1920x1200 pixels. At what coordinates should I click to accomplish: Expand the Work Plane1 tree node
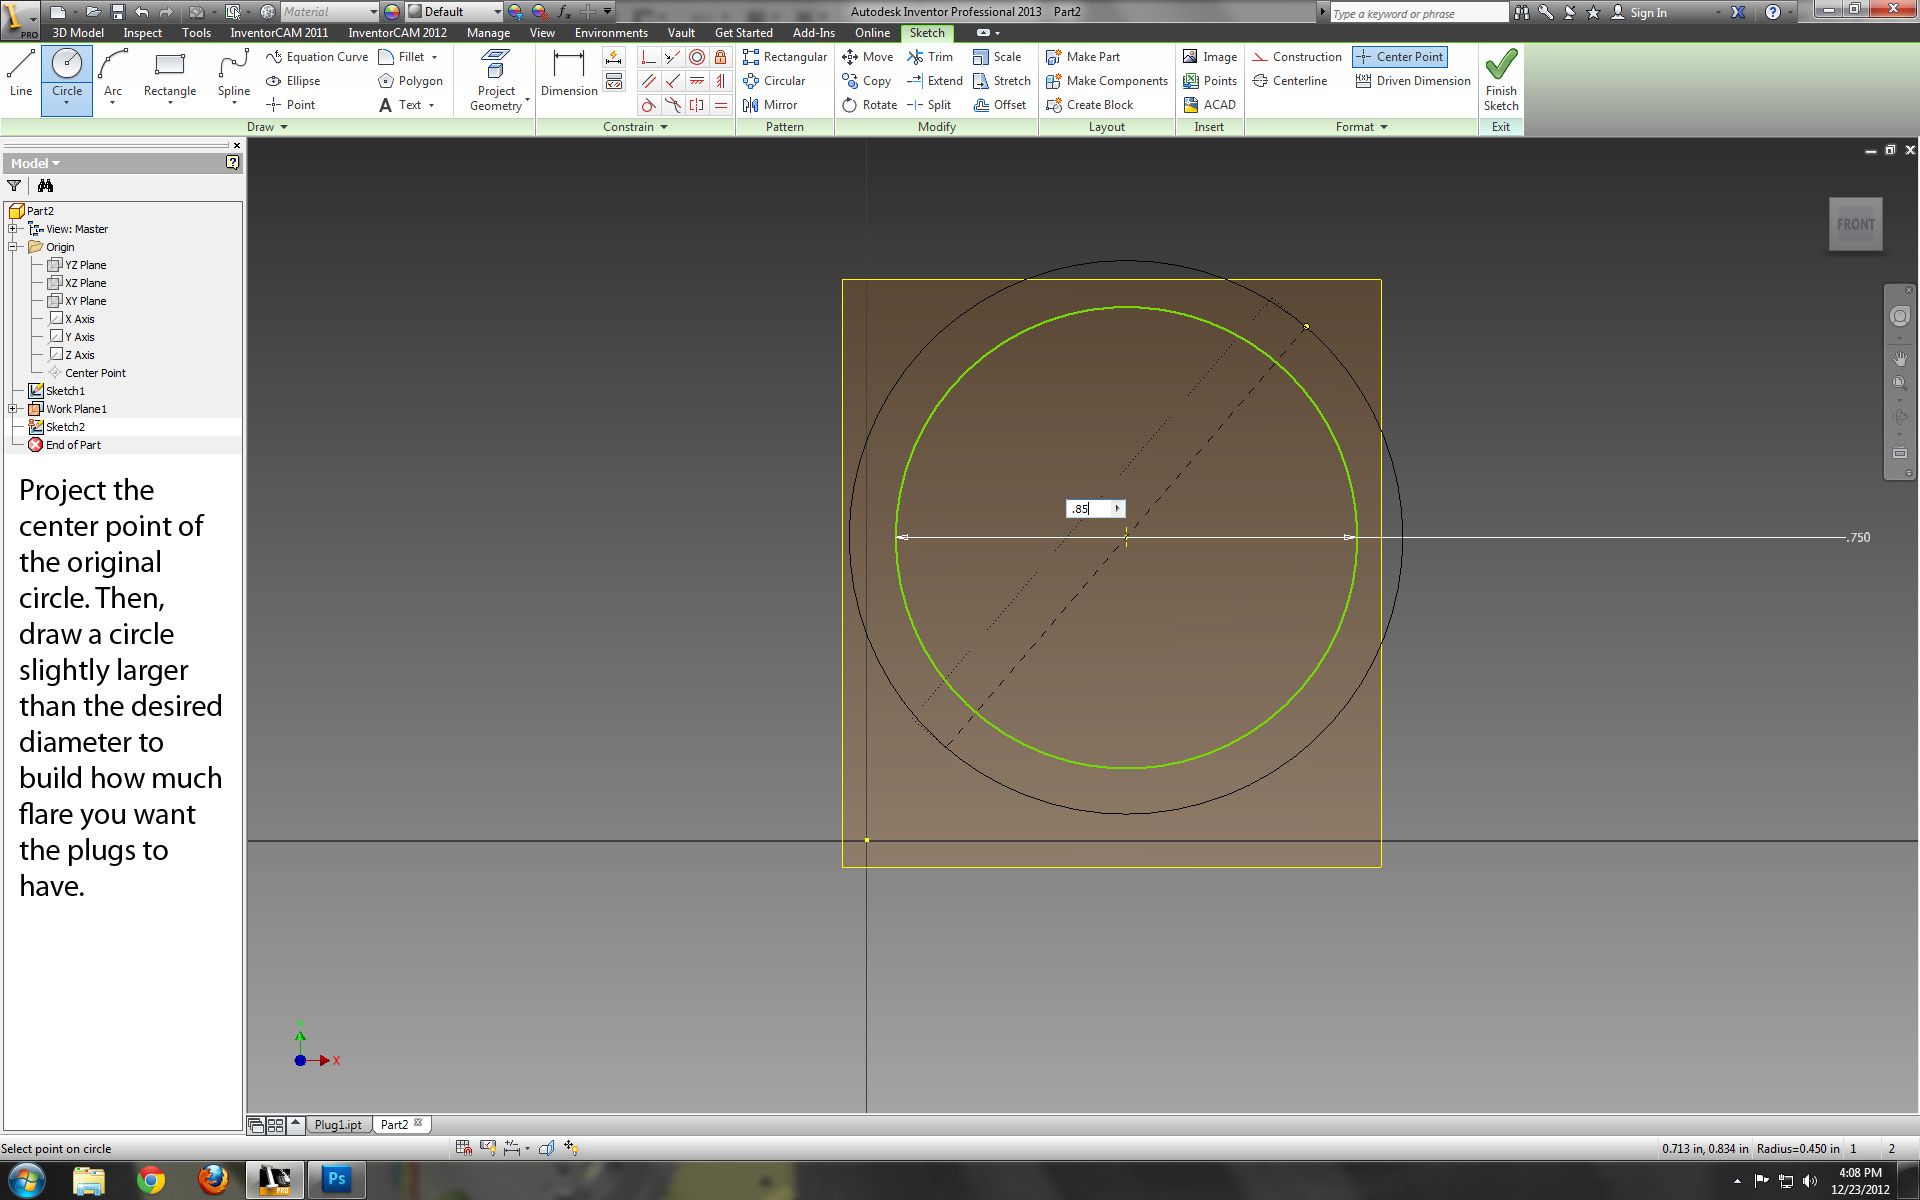coord(13,409)
